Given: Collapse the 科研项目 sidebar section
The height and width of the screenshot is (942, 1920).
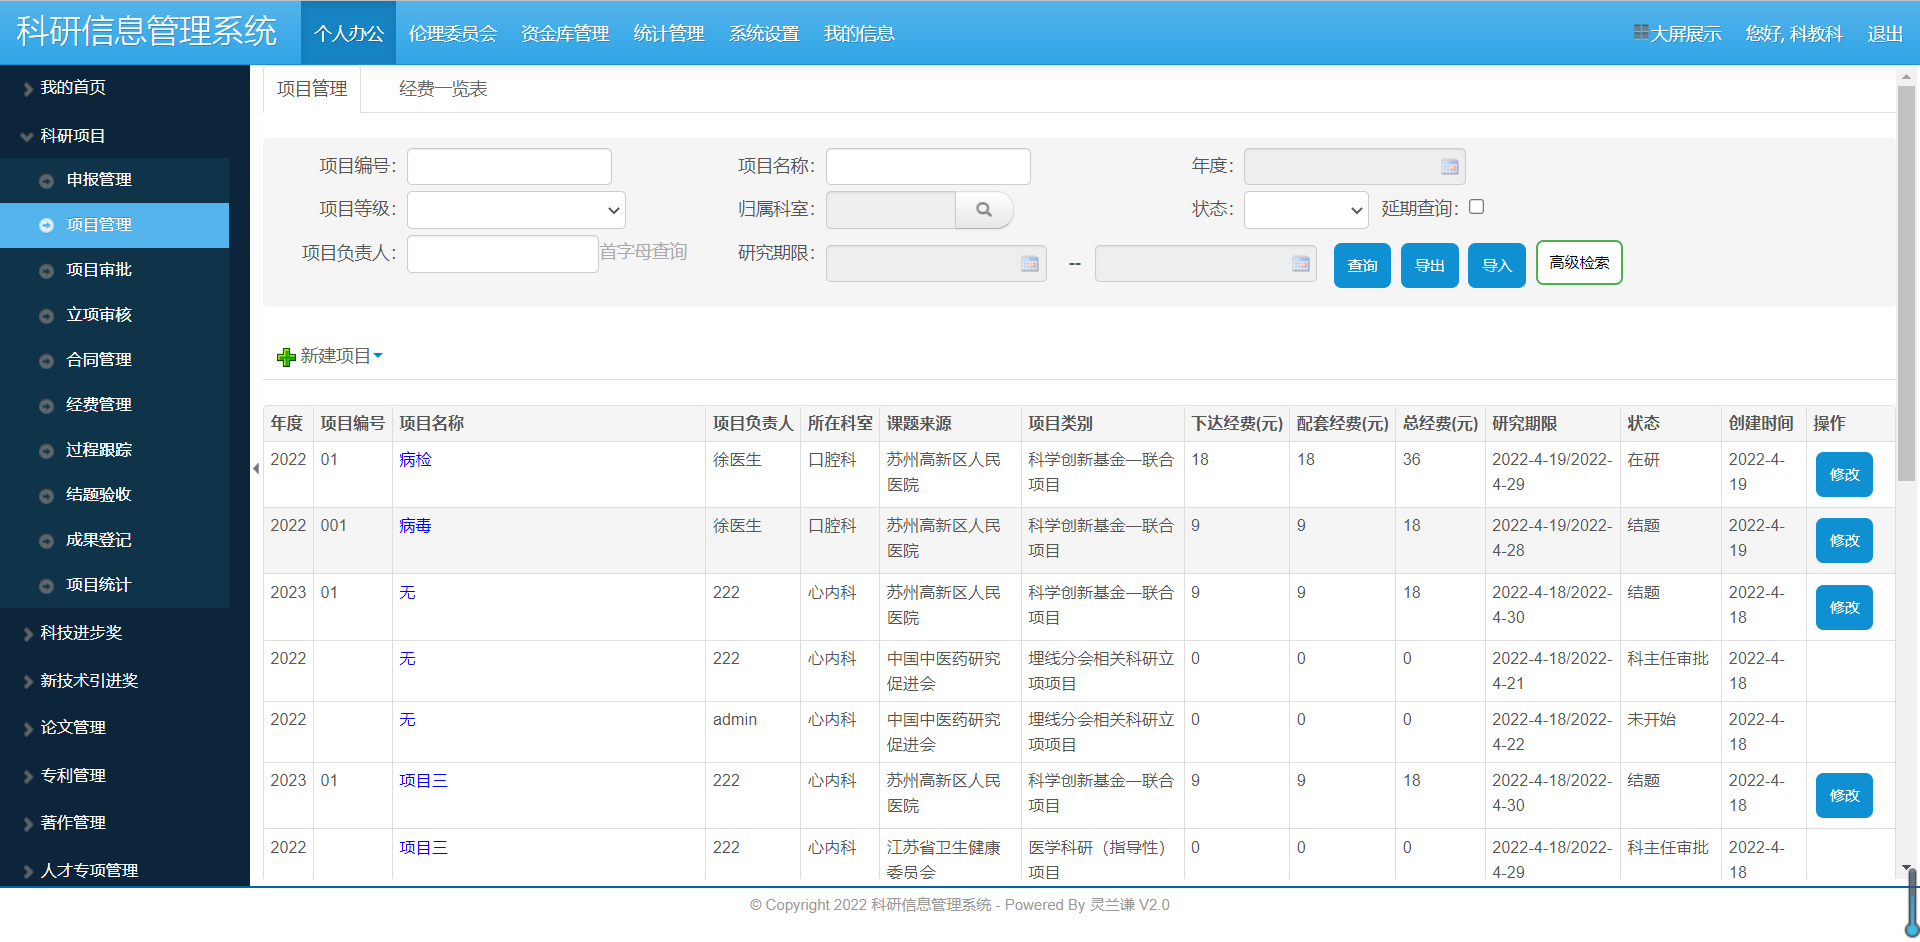Looking at the screenshot, I should click(72, 136).
